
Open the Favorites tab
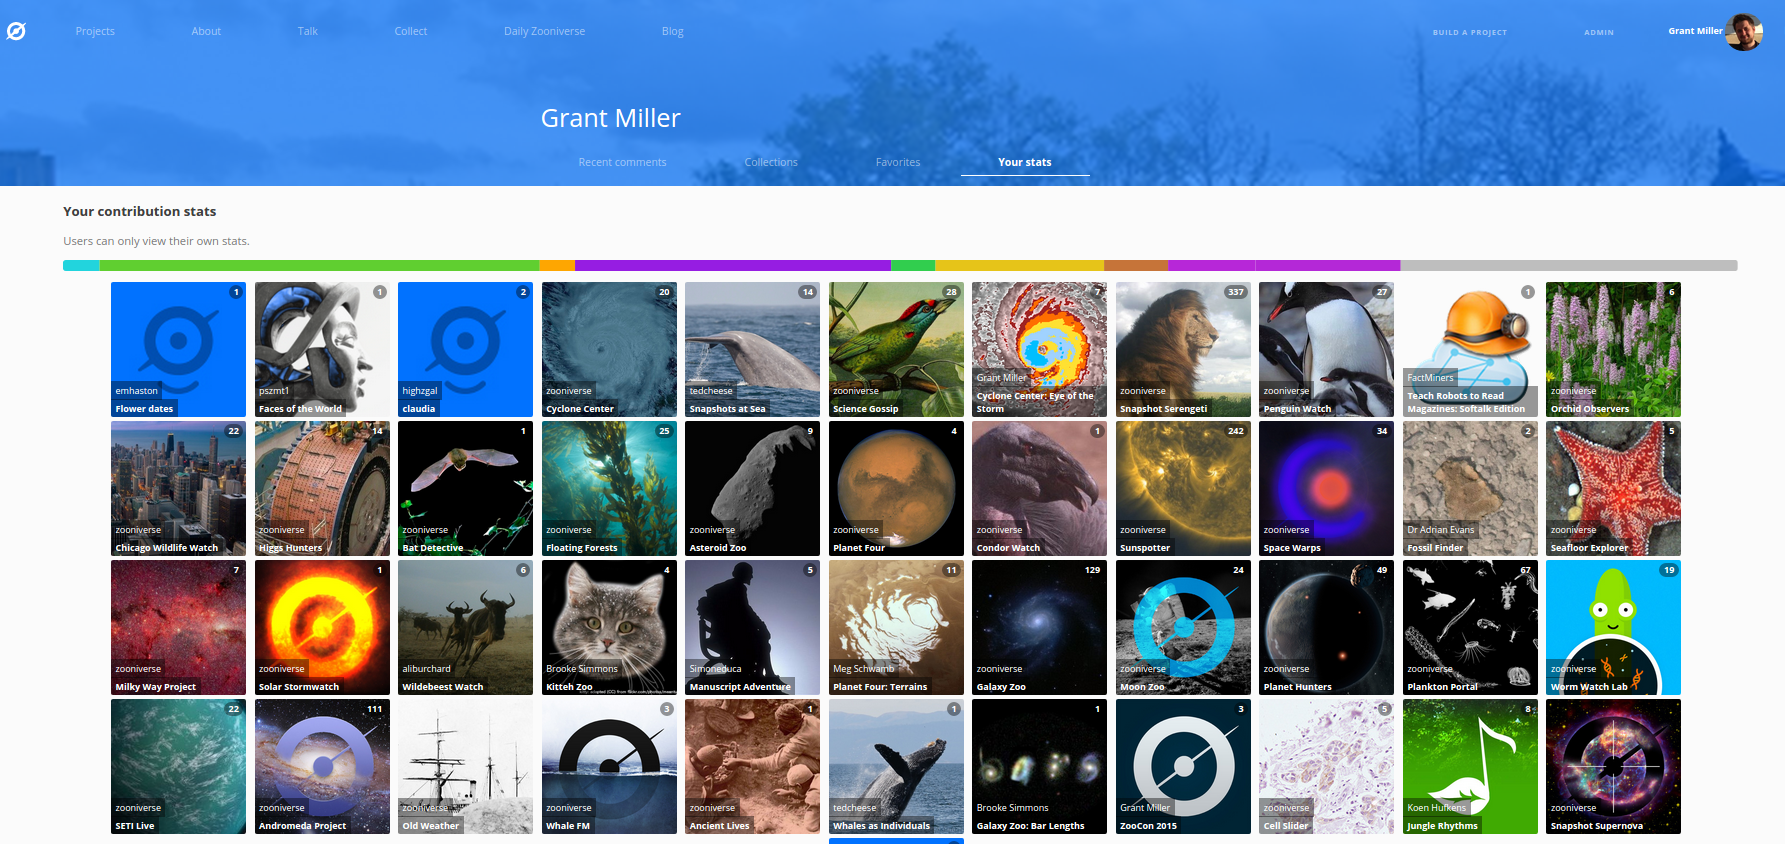click(897, 162)
